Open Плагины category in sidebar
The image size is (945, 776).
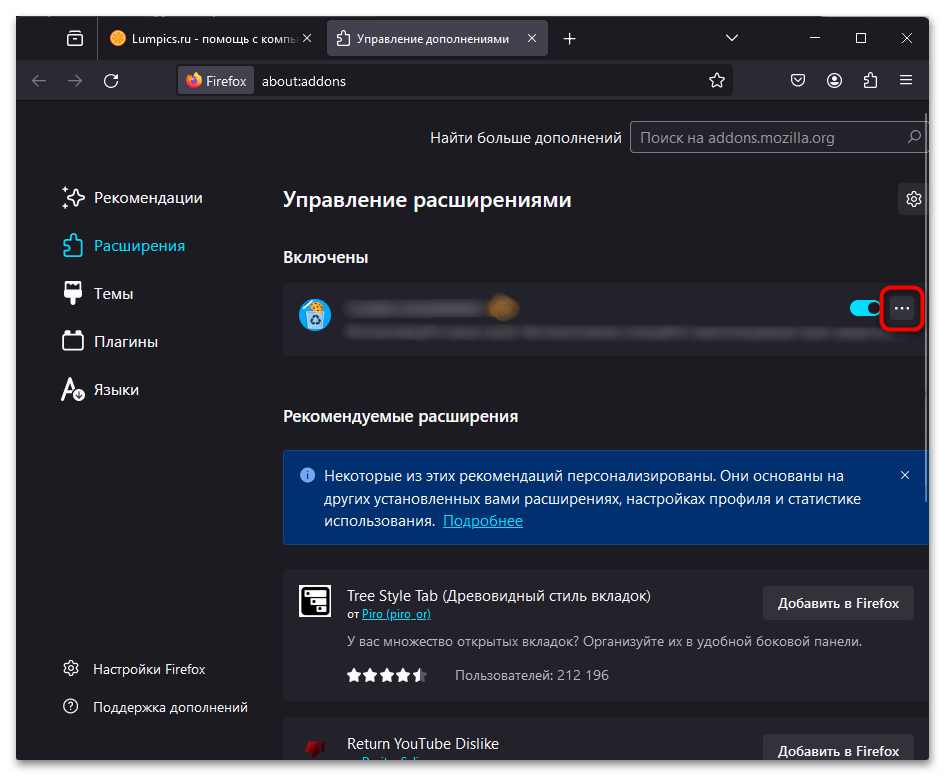[x=110, y=342]
